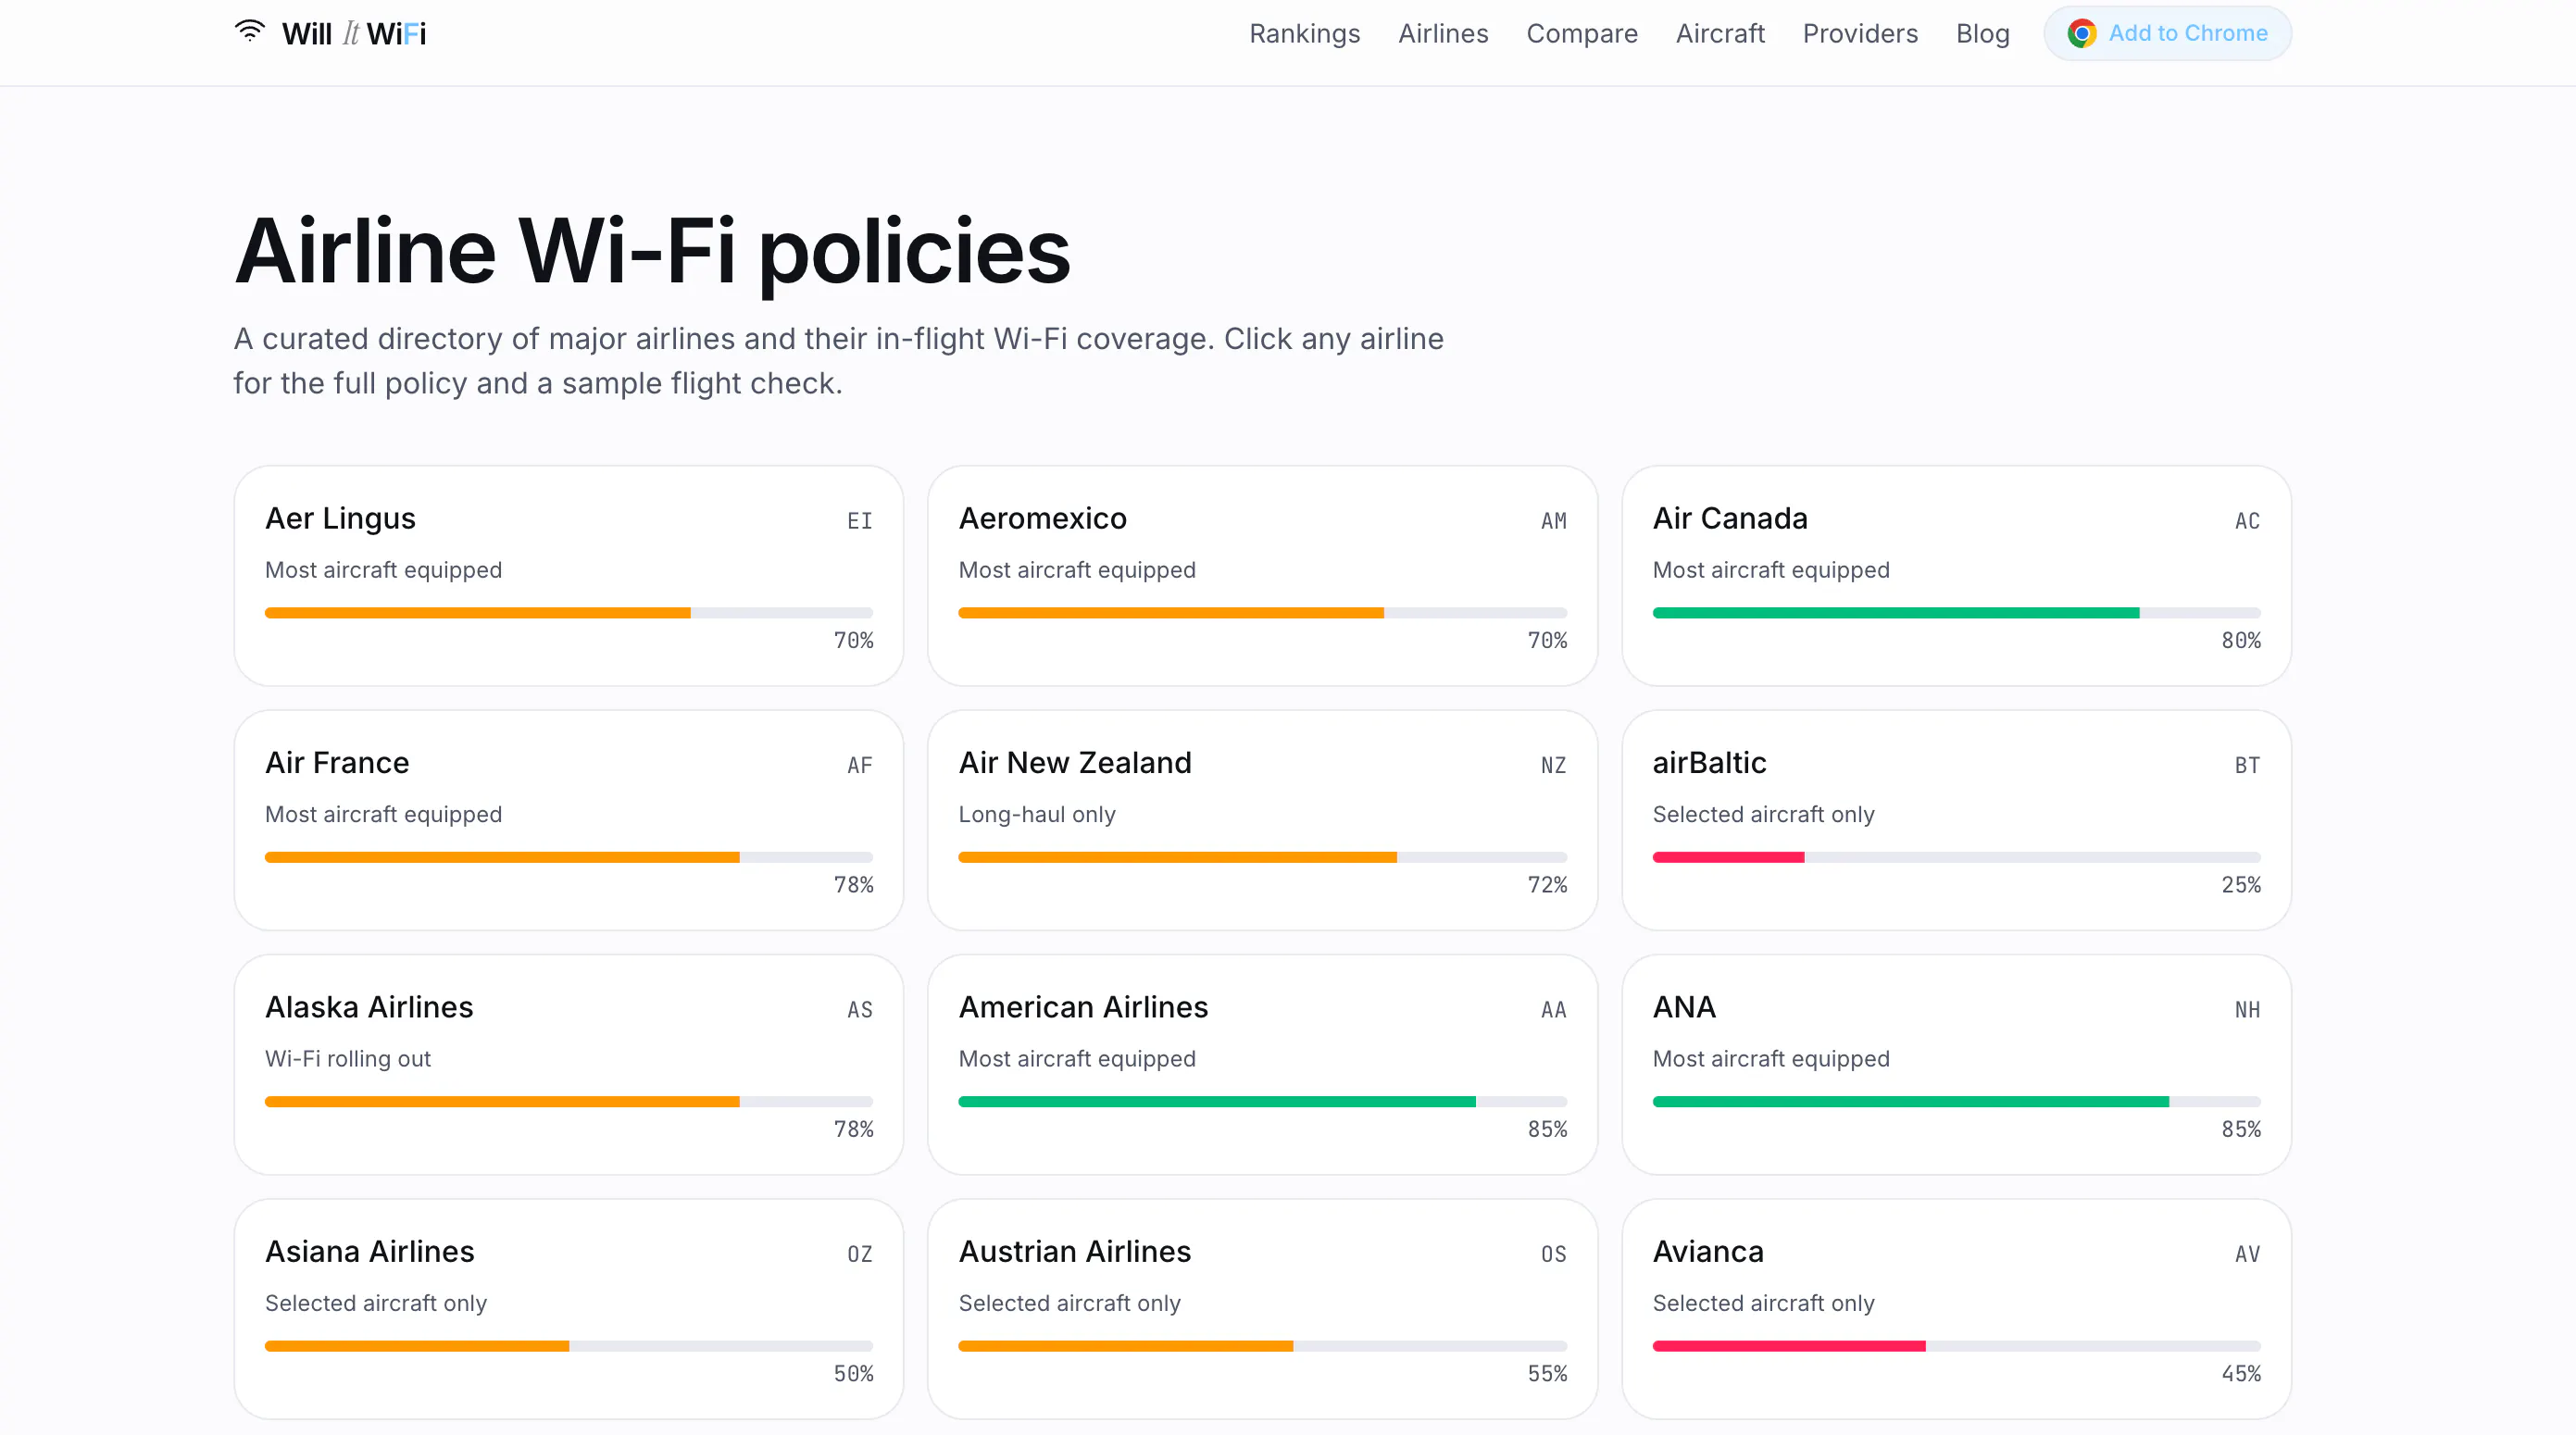
Task: Click the AV airline code
Action: [x=2247, y=1254]
